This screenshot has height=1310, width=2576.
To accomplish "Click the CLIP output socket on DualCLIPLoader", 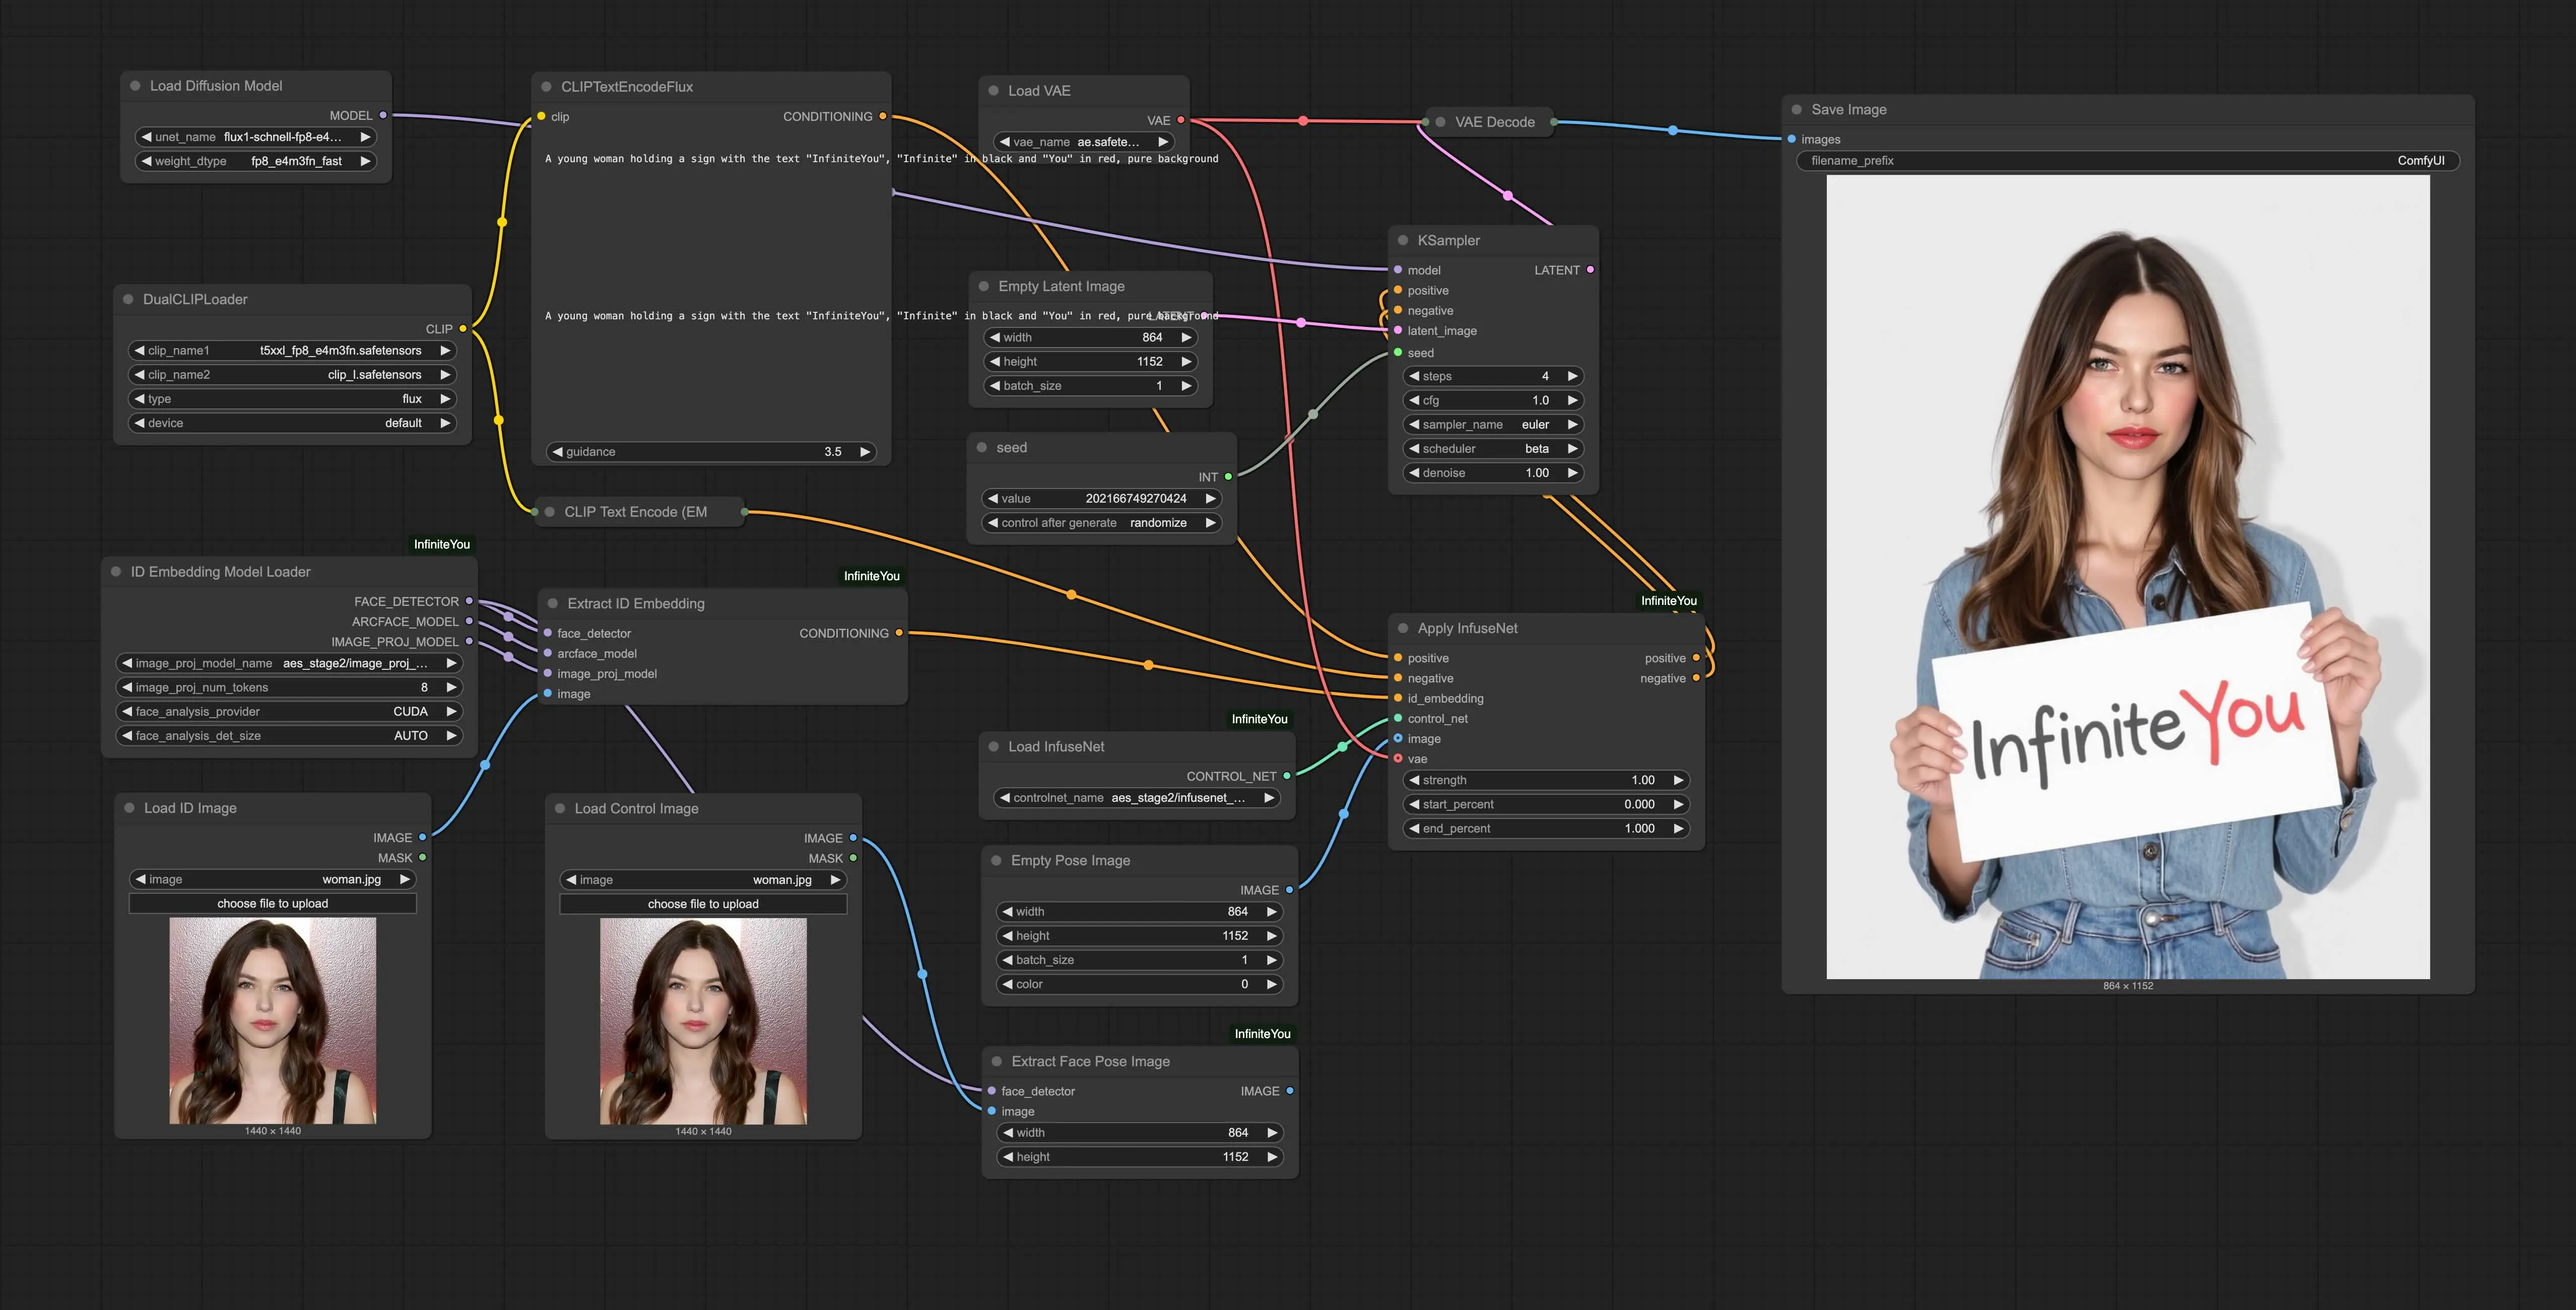I will click(x=463, y=329).
